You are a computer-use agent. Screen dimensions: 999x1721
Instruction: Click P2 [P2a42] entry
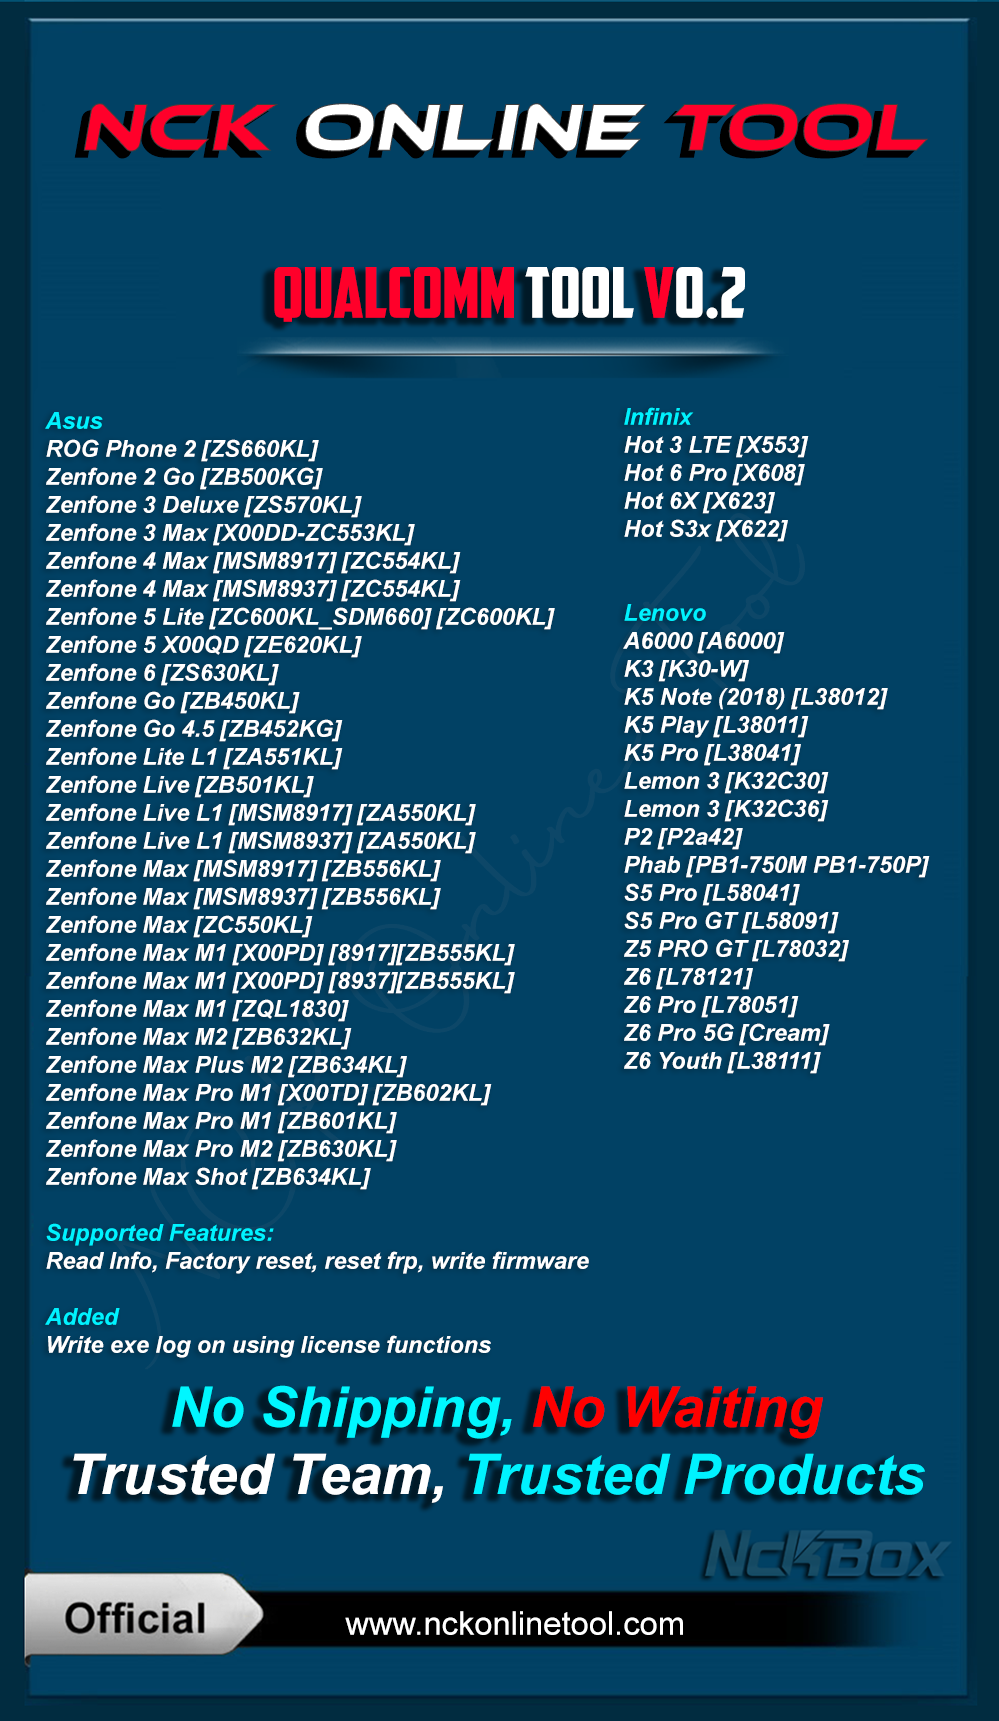(683, 837)
